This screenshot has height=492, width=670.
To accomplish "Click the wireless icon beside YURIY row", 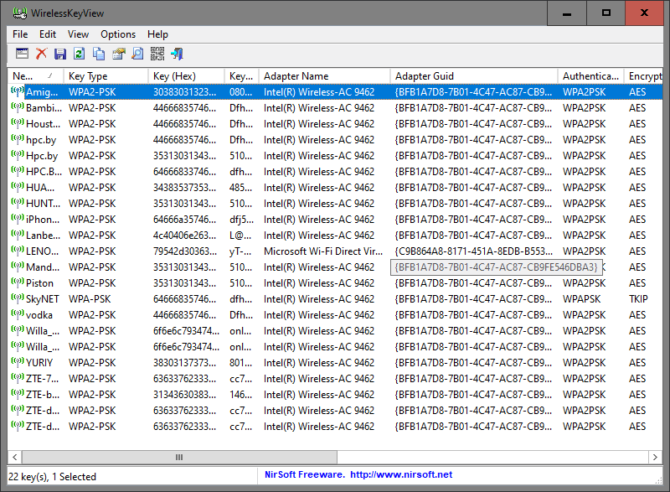I will (18, 362).
